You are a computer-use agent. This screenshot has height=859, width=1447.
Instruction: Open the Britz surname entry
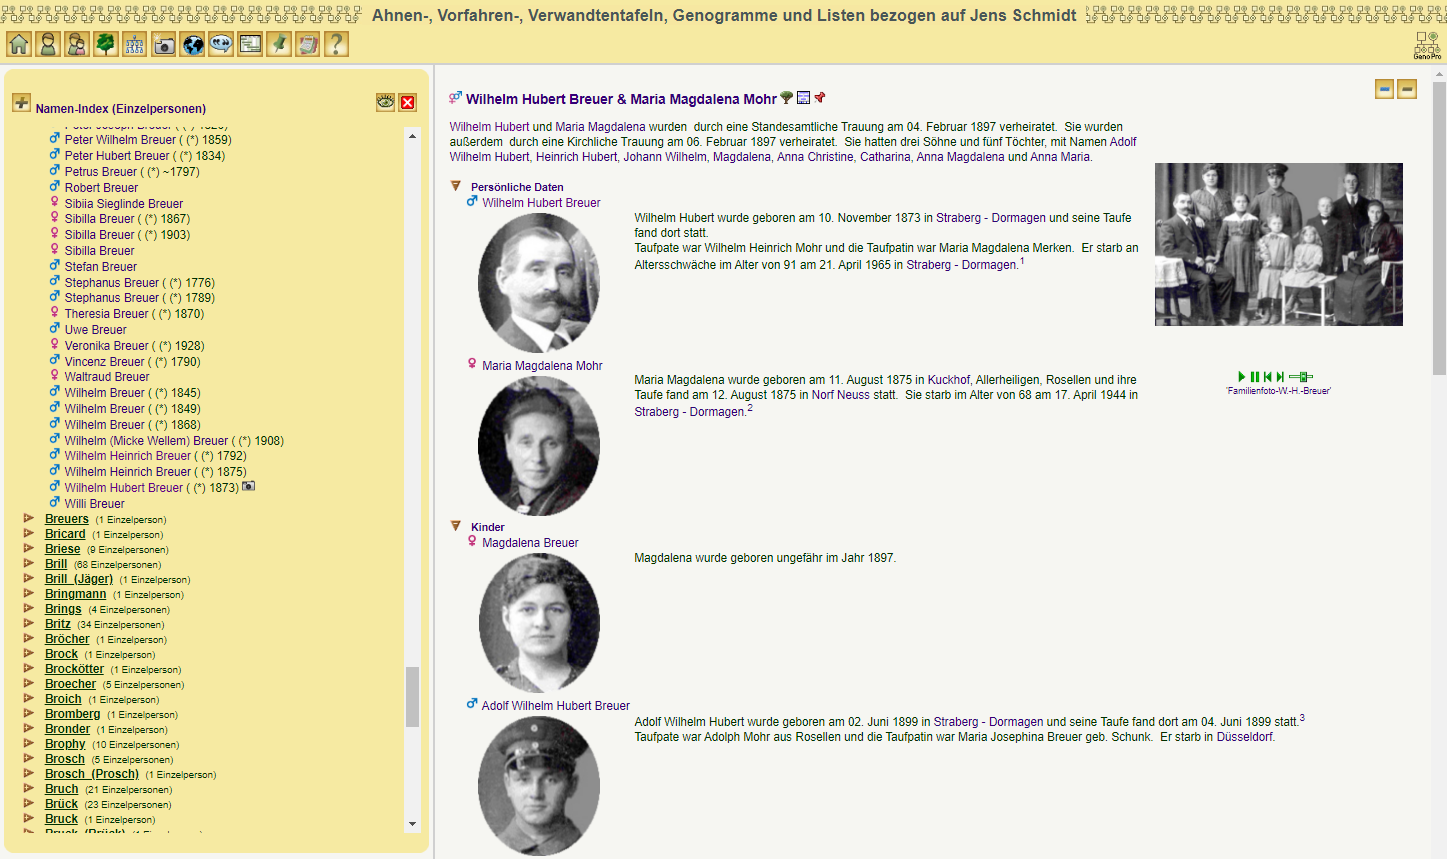point(57,624)
